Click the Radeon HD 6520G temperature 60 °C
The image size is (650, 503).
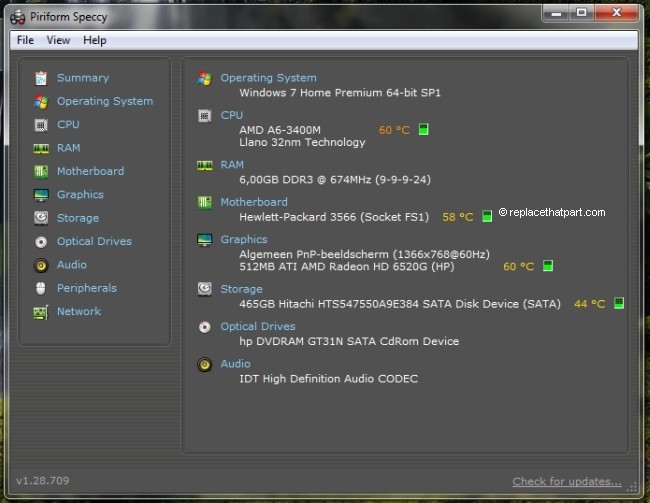[518, 267]
